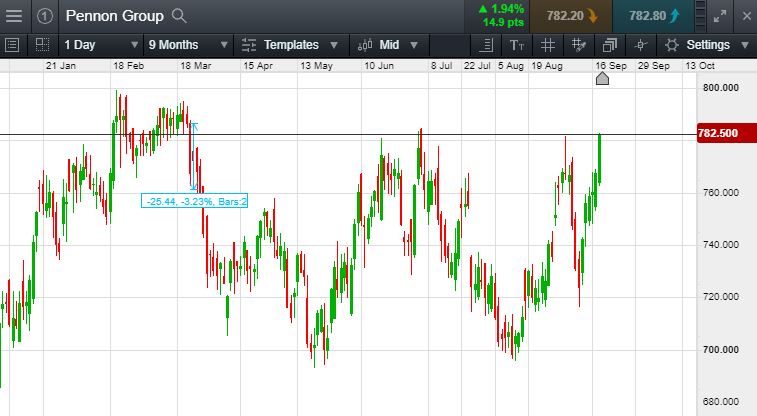
Task: Select the text annotation tool
Action: tap(517, 46)
